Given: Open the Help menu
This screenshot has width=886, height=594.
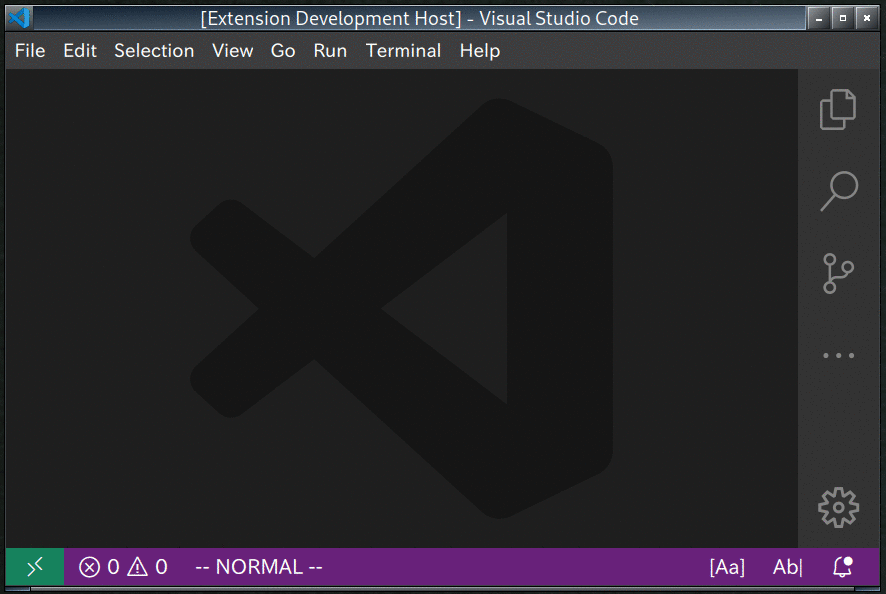Looking at the screenshot, I should [x=480, y=51].
